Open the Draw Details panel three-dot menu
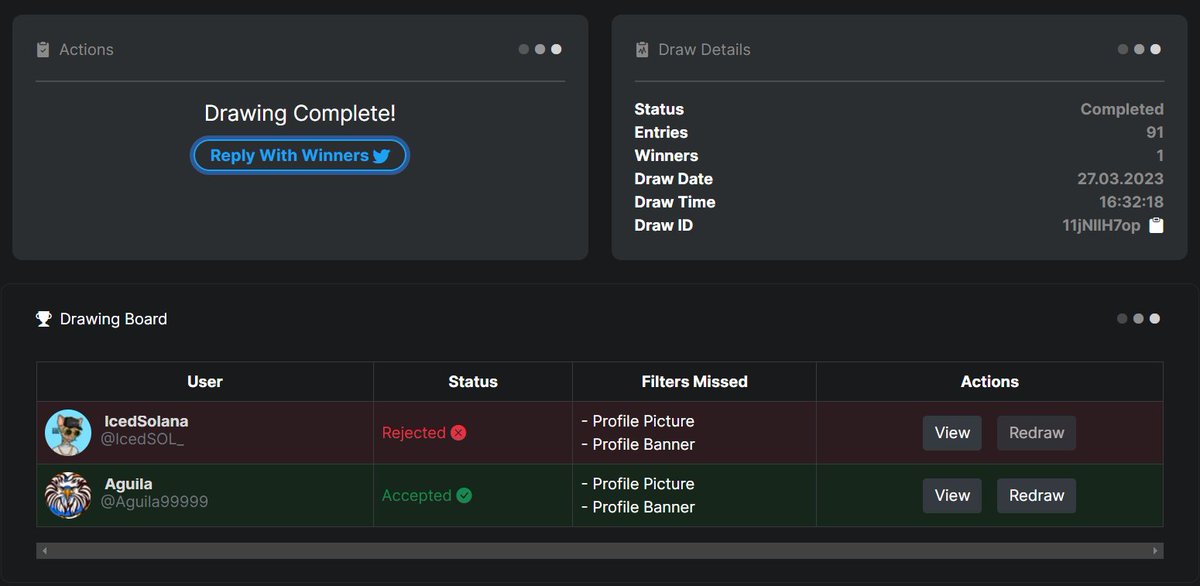 coord(1139,49)
